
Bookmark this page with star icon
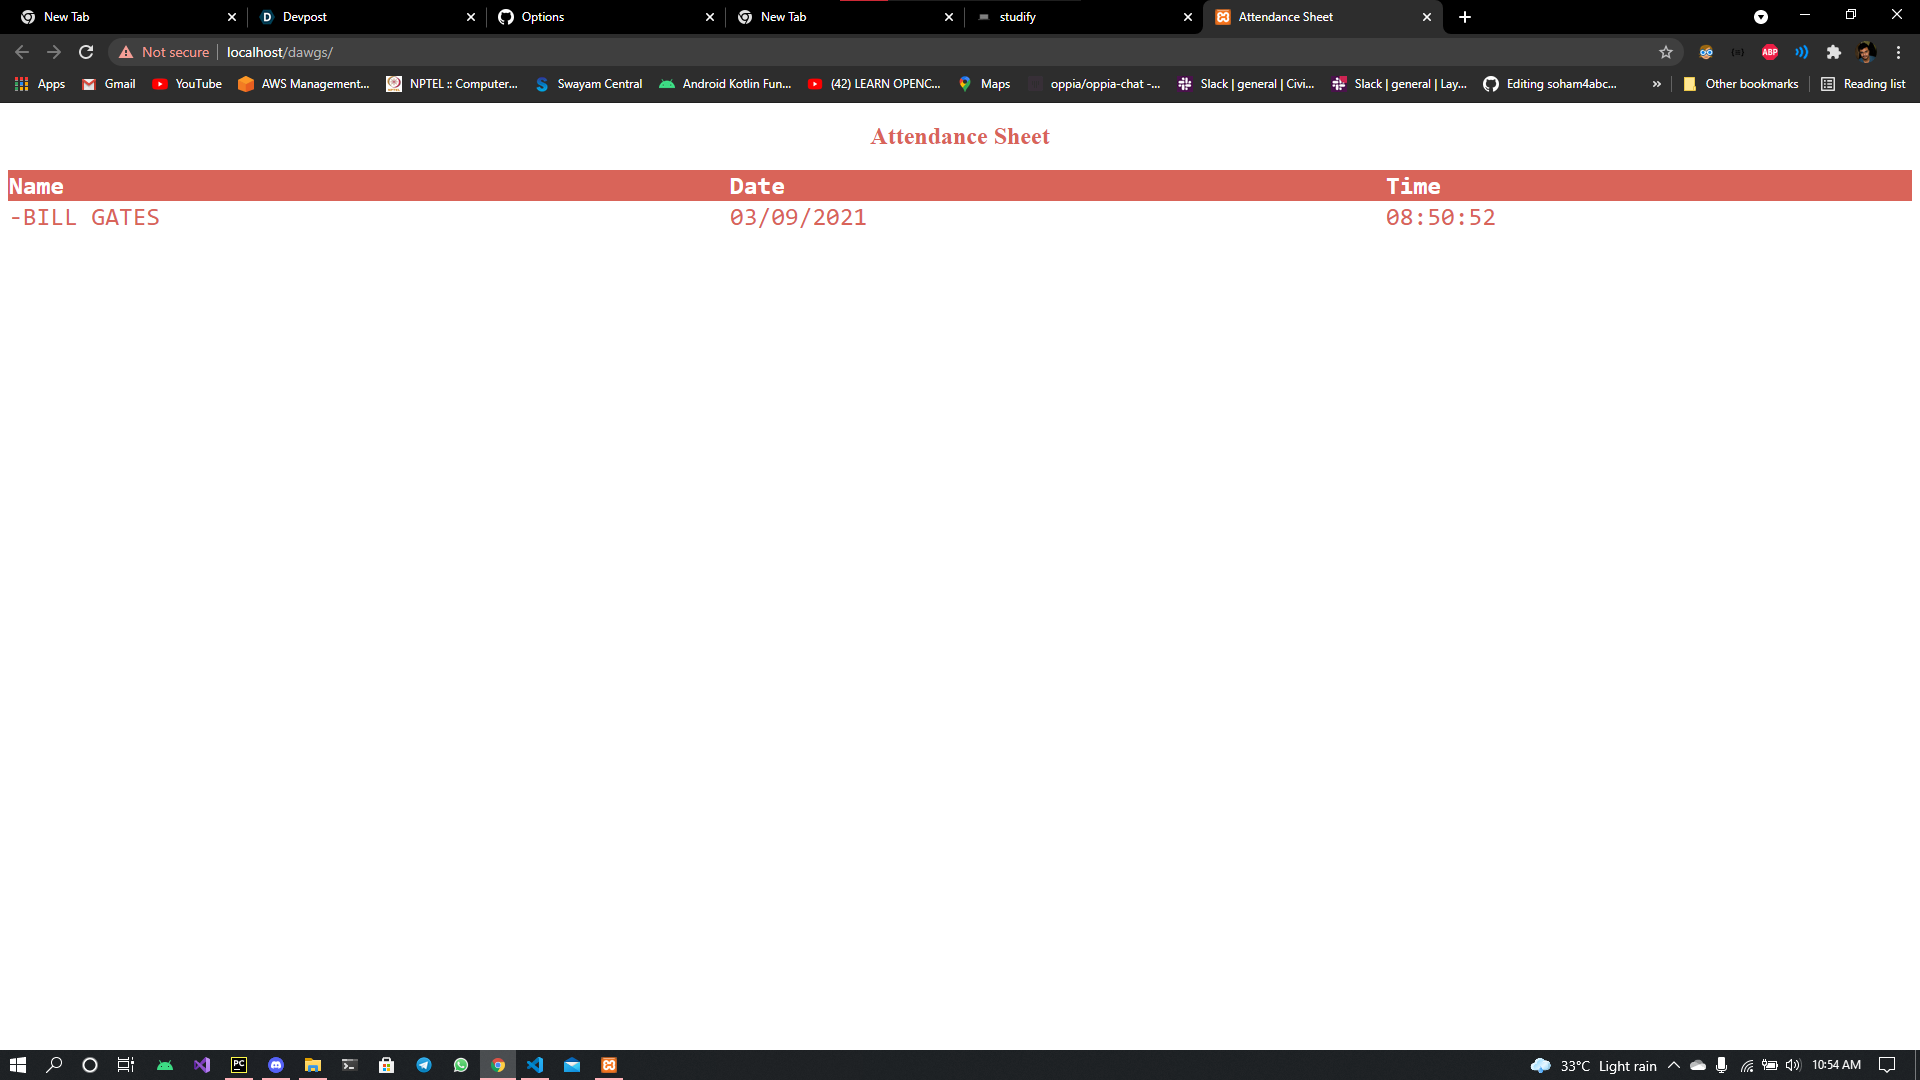[x=1666, y=52]
